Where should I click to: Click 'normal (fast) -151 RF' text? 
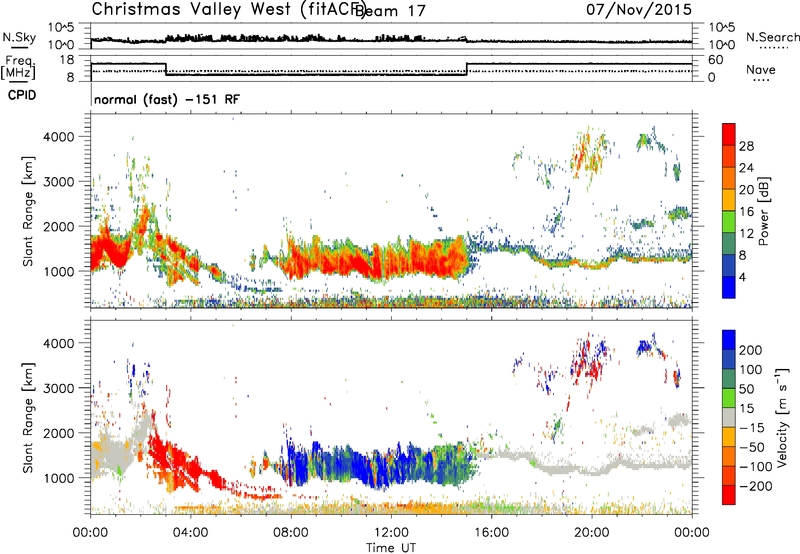[166, 99]
